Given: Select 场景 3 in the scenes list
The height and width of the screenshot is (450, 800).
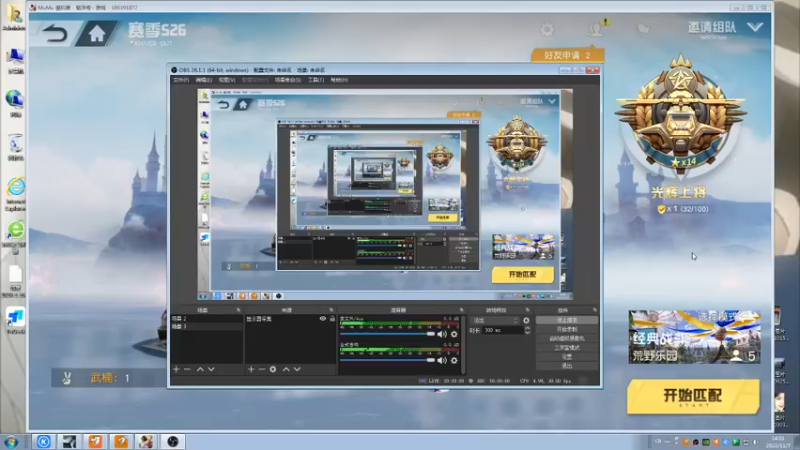Looking at the screenshot, I should click(x=207, y=326).
